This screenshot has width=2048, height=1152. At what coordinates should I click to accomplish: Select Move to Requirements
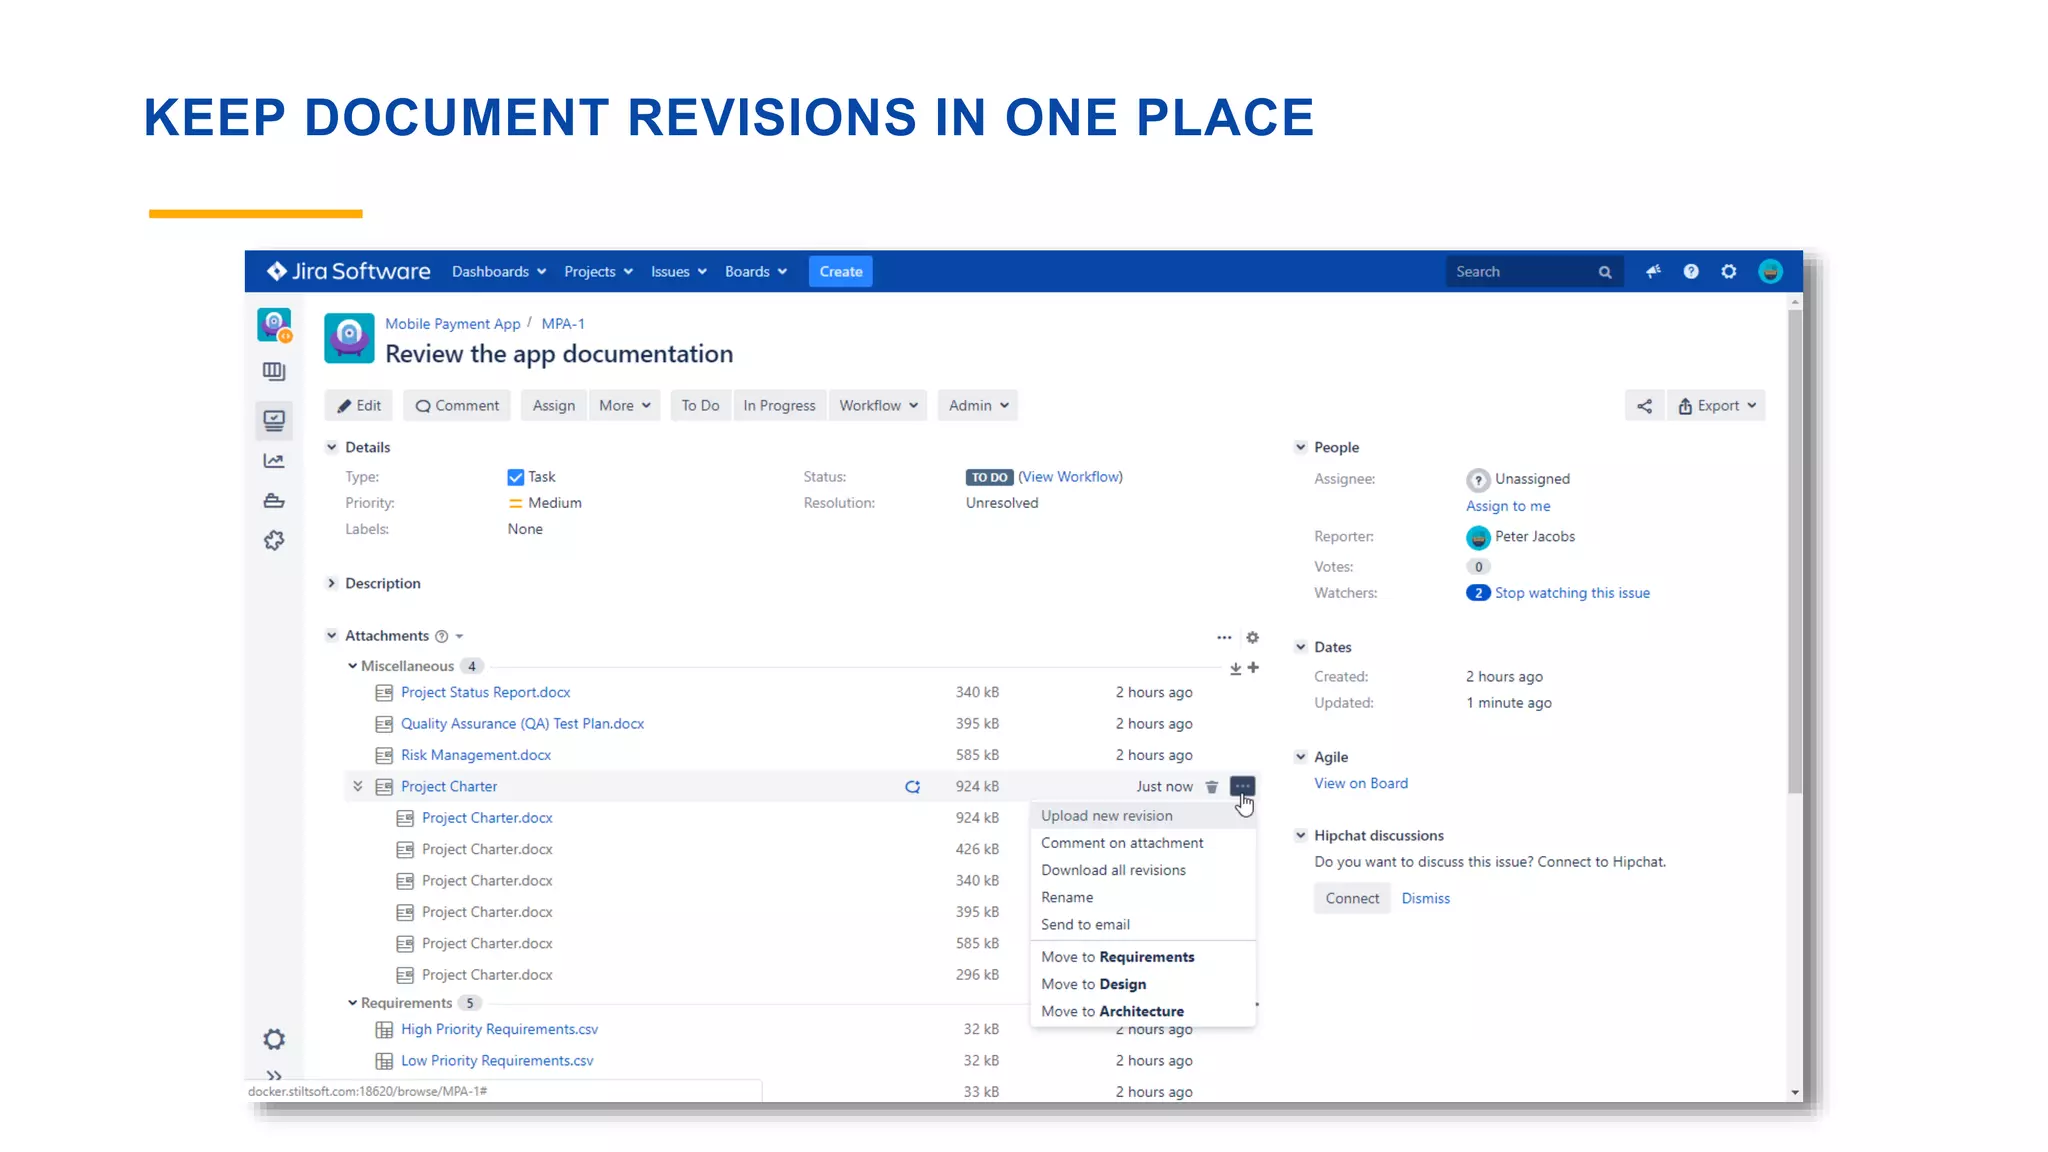point(1142,957)
